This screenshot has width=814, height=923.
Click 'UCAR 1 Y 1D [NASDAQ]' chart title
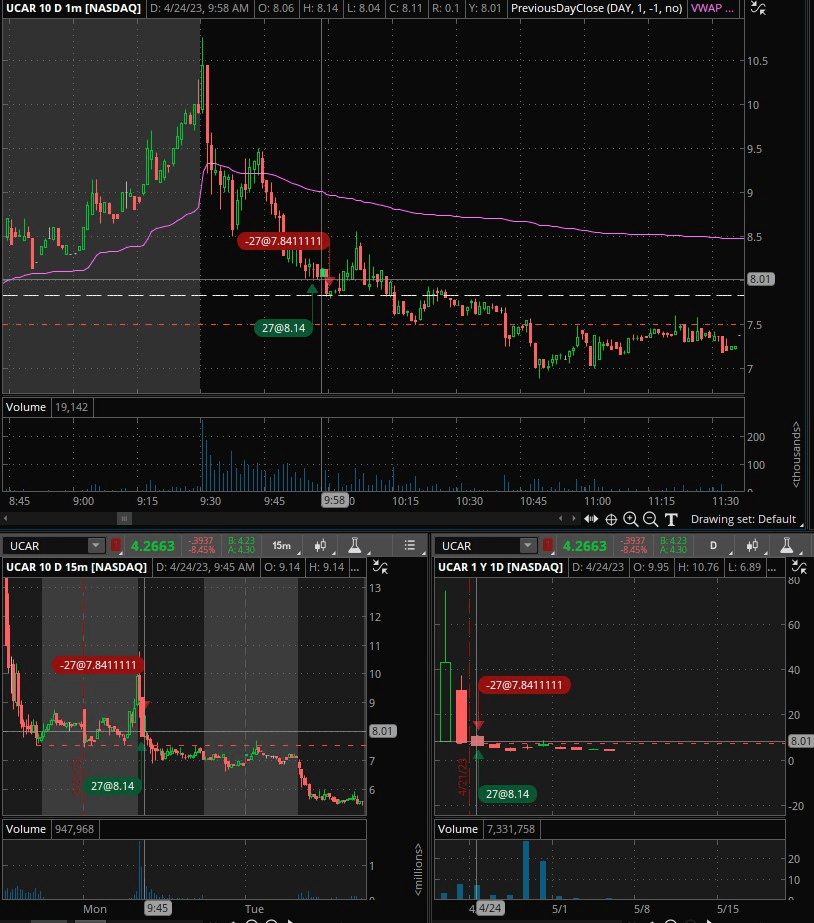(x=500, y=567)
